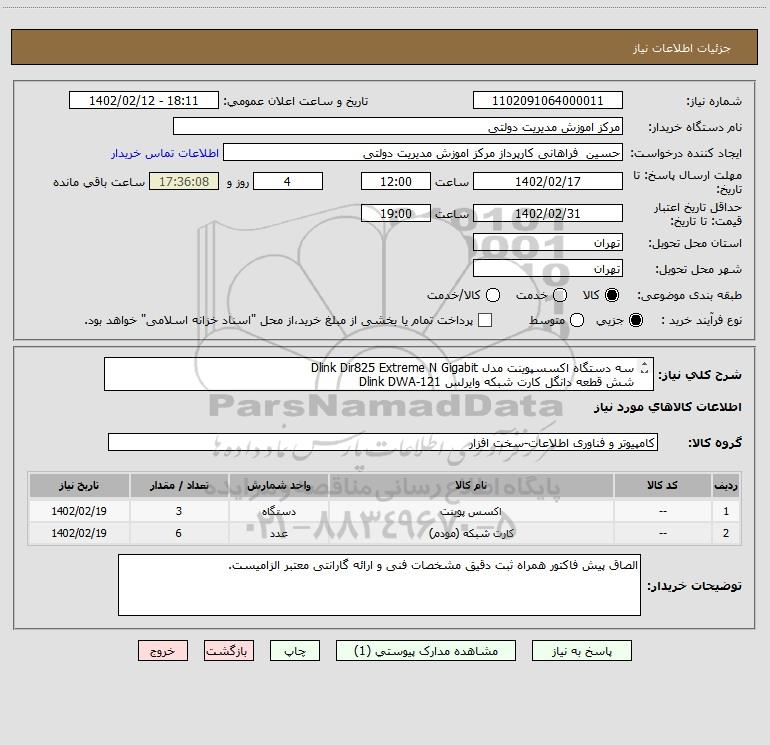This screenshot has width=770, height=745.
Task: Click the public announcement date 1402/02/12 field
Action: click(144, 101)
